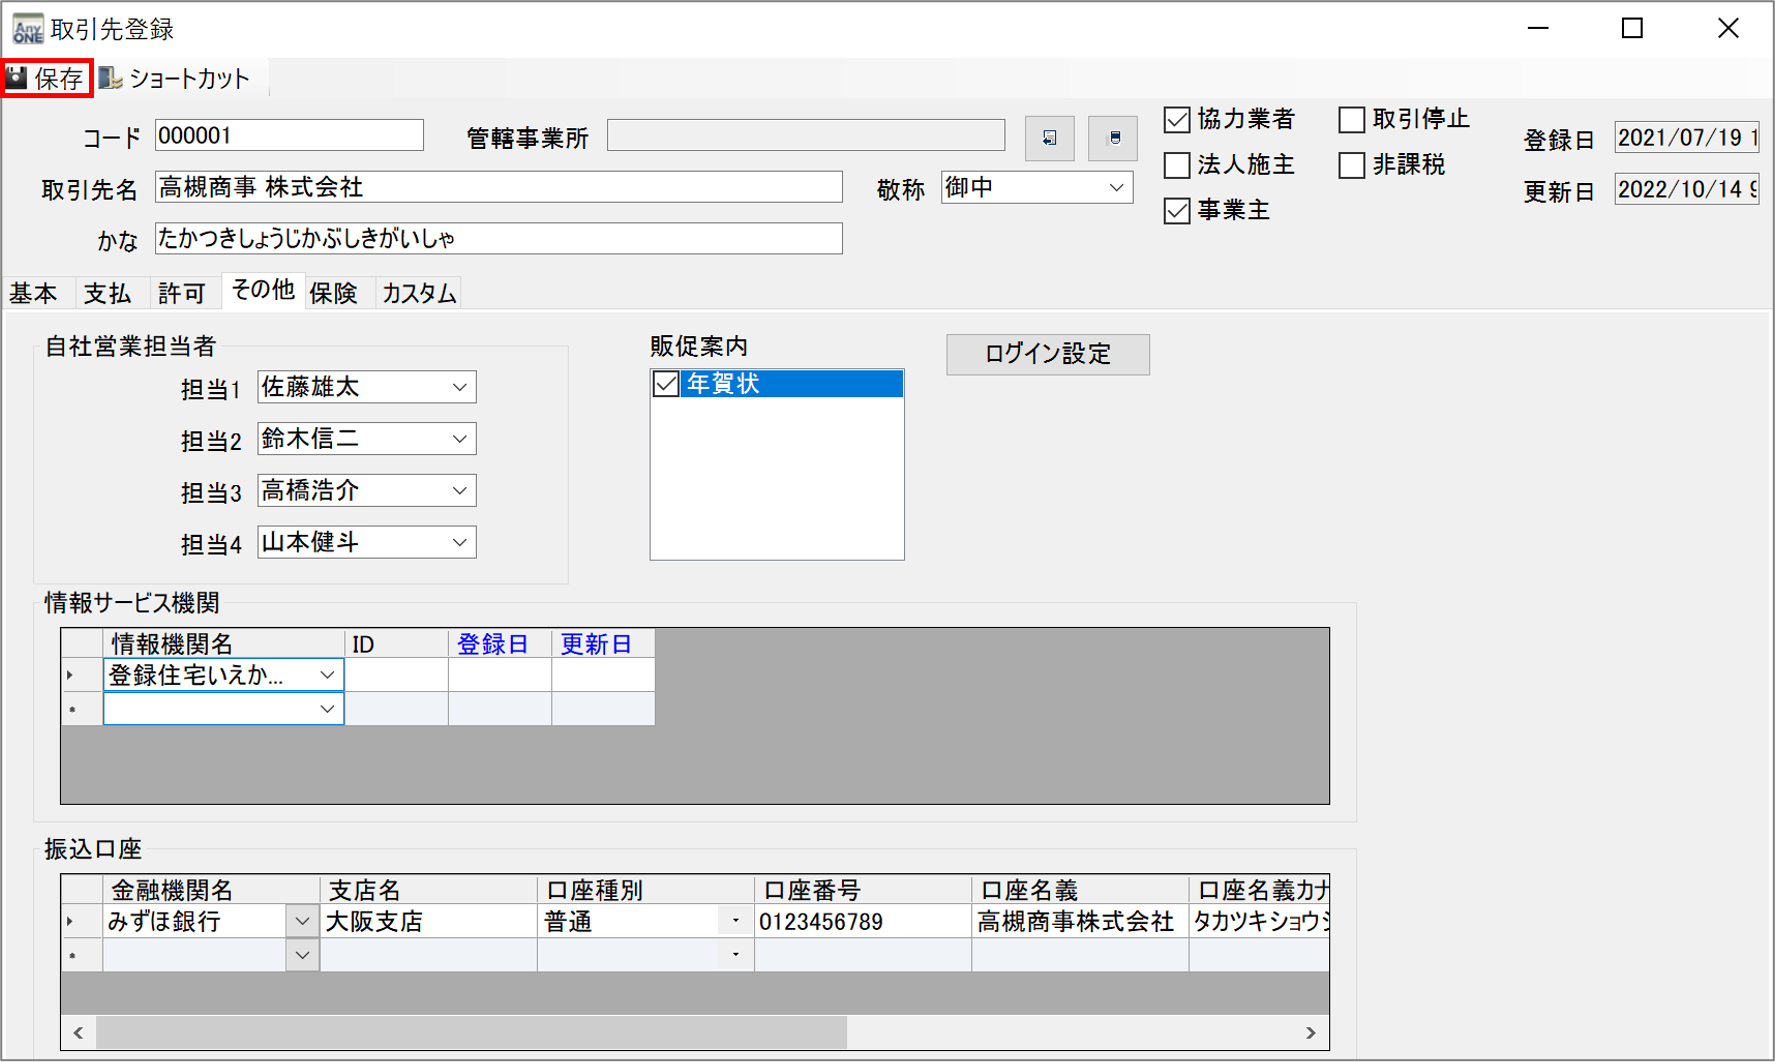
Task: Toggle the 年賀状 checkbox in 販促案内
Action: 666,384
